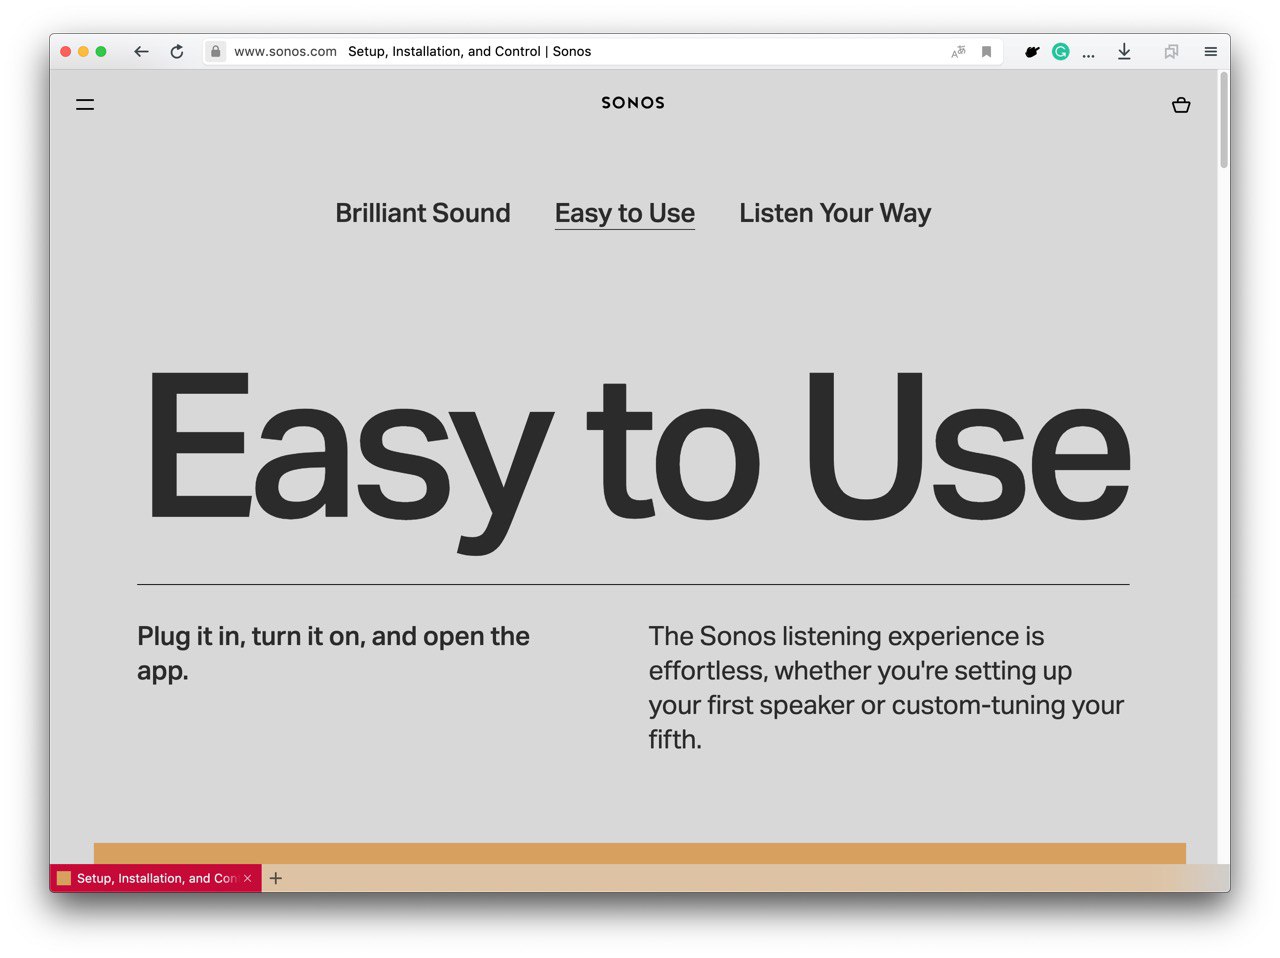Viewport: 1280px width, 958px height.
Task: Open the Sonos hamburger menu
Action: coord(85,104)
